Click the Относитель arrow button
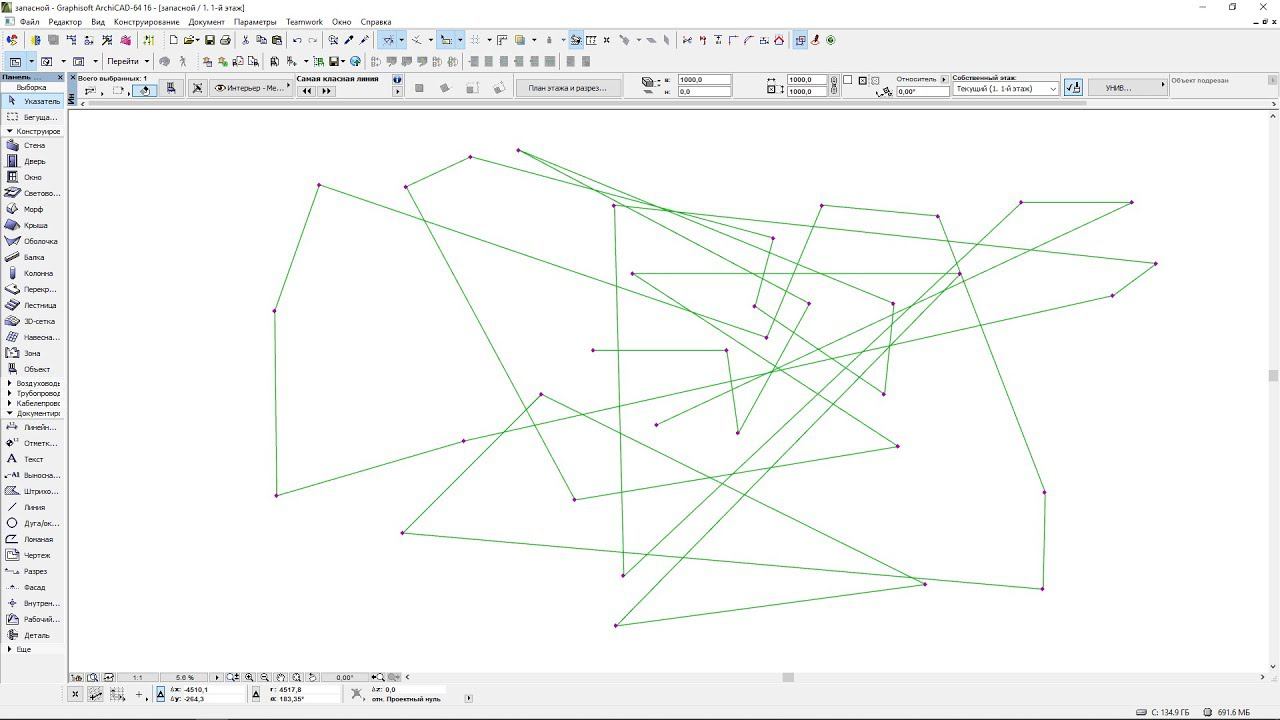Screen dimensions: 1280x720 (x=944, y=79)
